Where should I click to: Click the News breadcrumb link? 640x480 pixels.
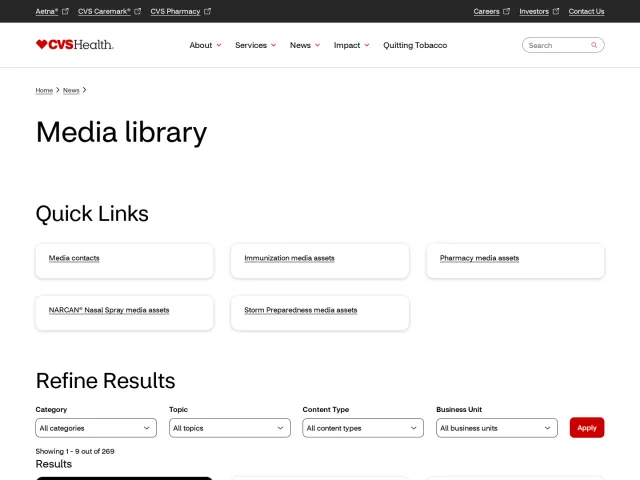71,90
